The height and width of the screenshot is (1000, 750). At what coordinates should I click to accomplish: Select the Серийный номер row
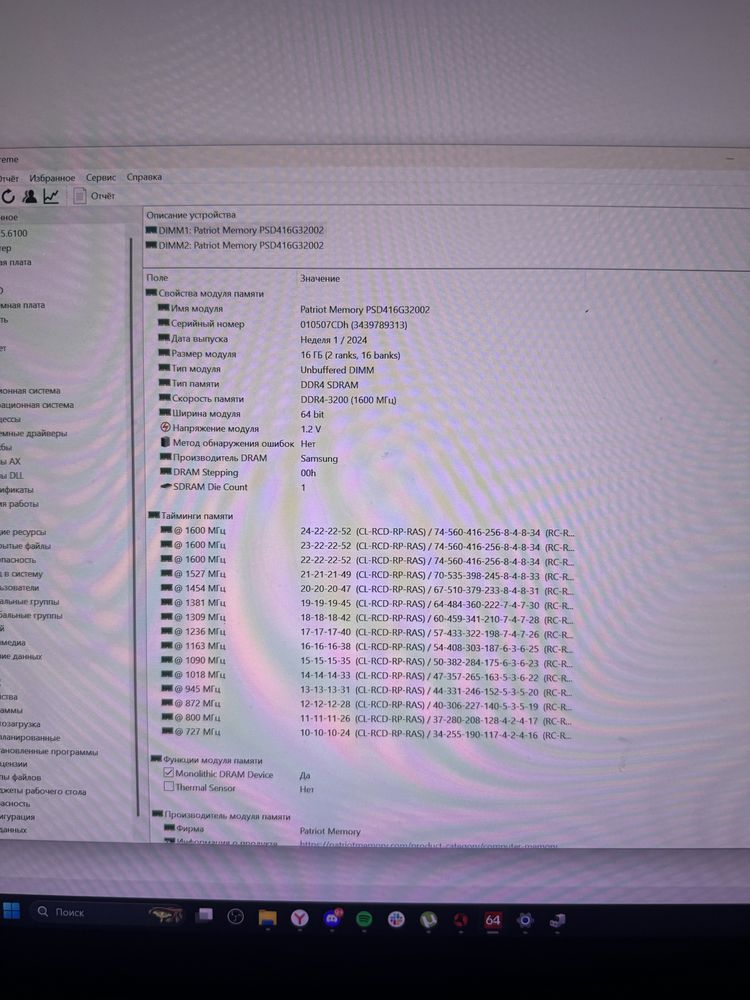tap(283, 324)
